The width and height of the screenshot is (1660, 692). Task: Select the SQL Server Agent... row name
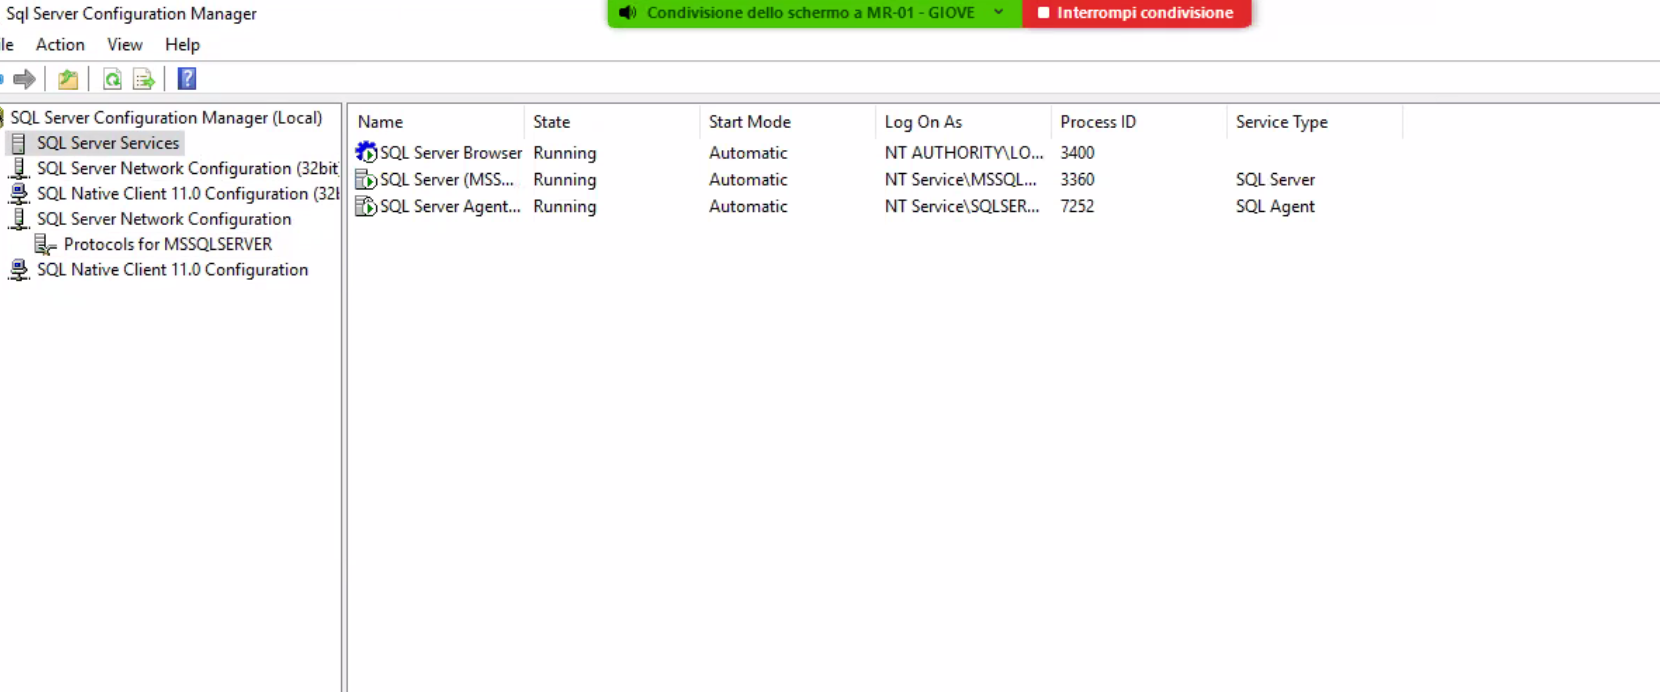pos(450,206)
